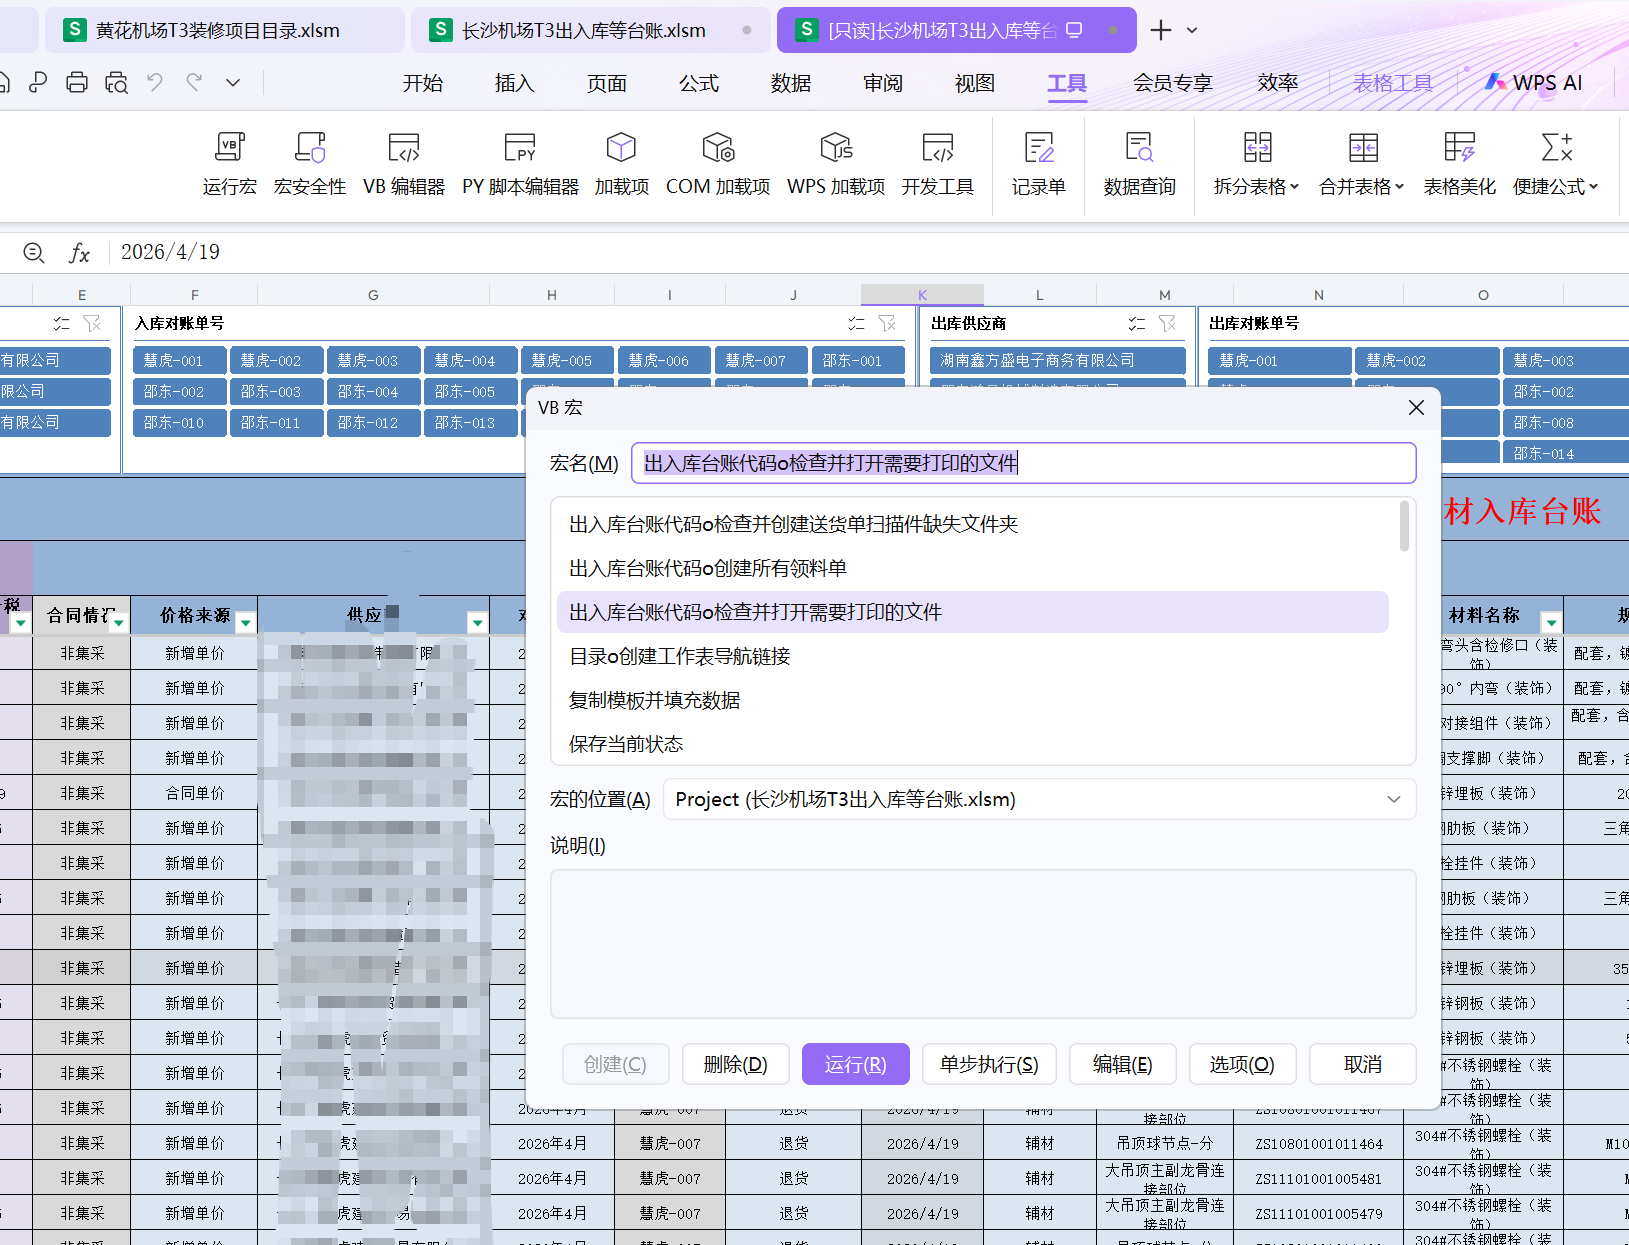
Task: Switch to 公式 ribbon tab
Action: [x=699, y=83]
